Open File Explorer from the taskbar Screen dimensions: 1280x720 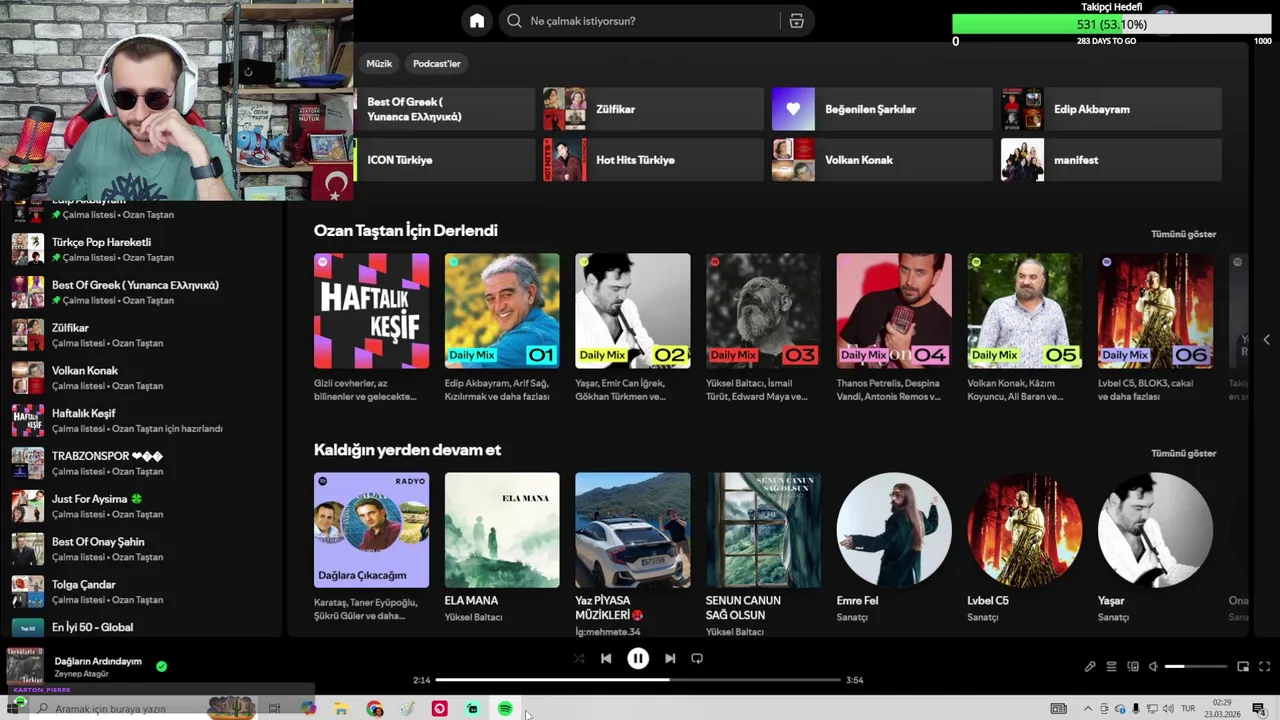(x=341, y=708)
